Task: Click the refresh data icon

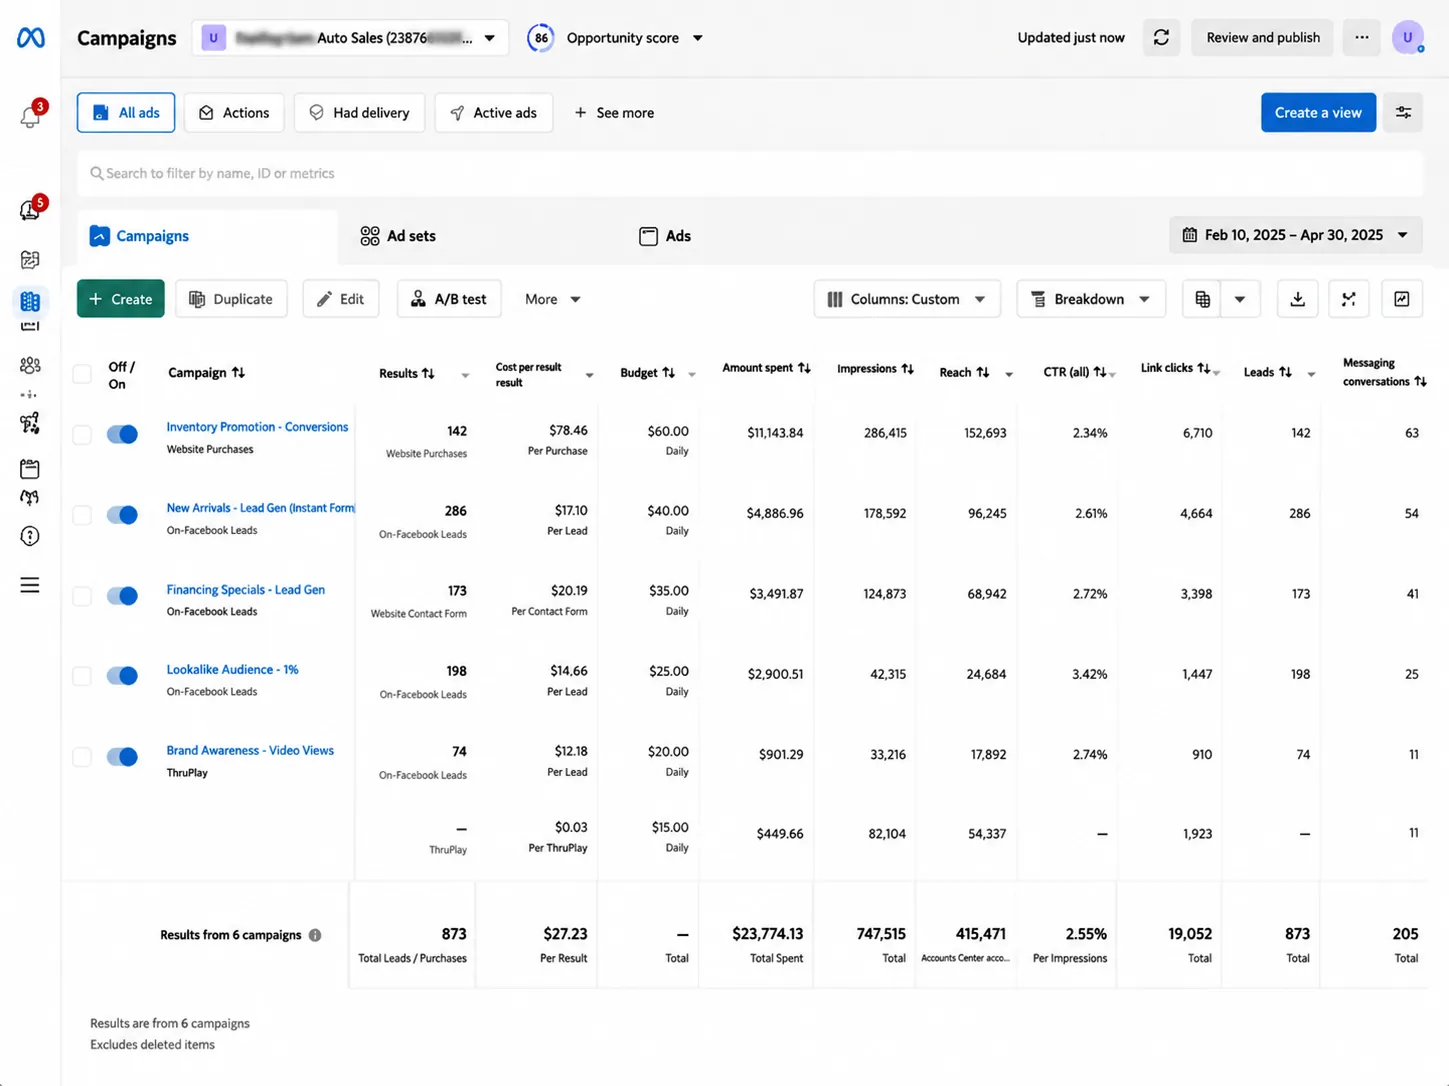Action: 1161,38
